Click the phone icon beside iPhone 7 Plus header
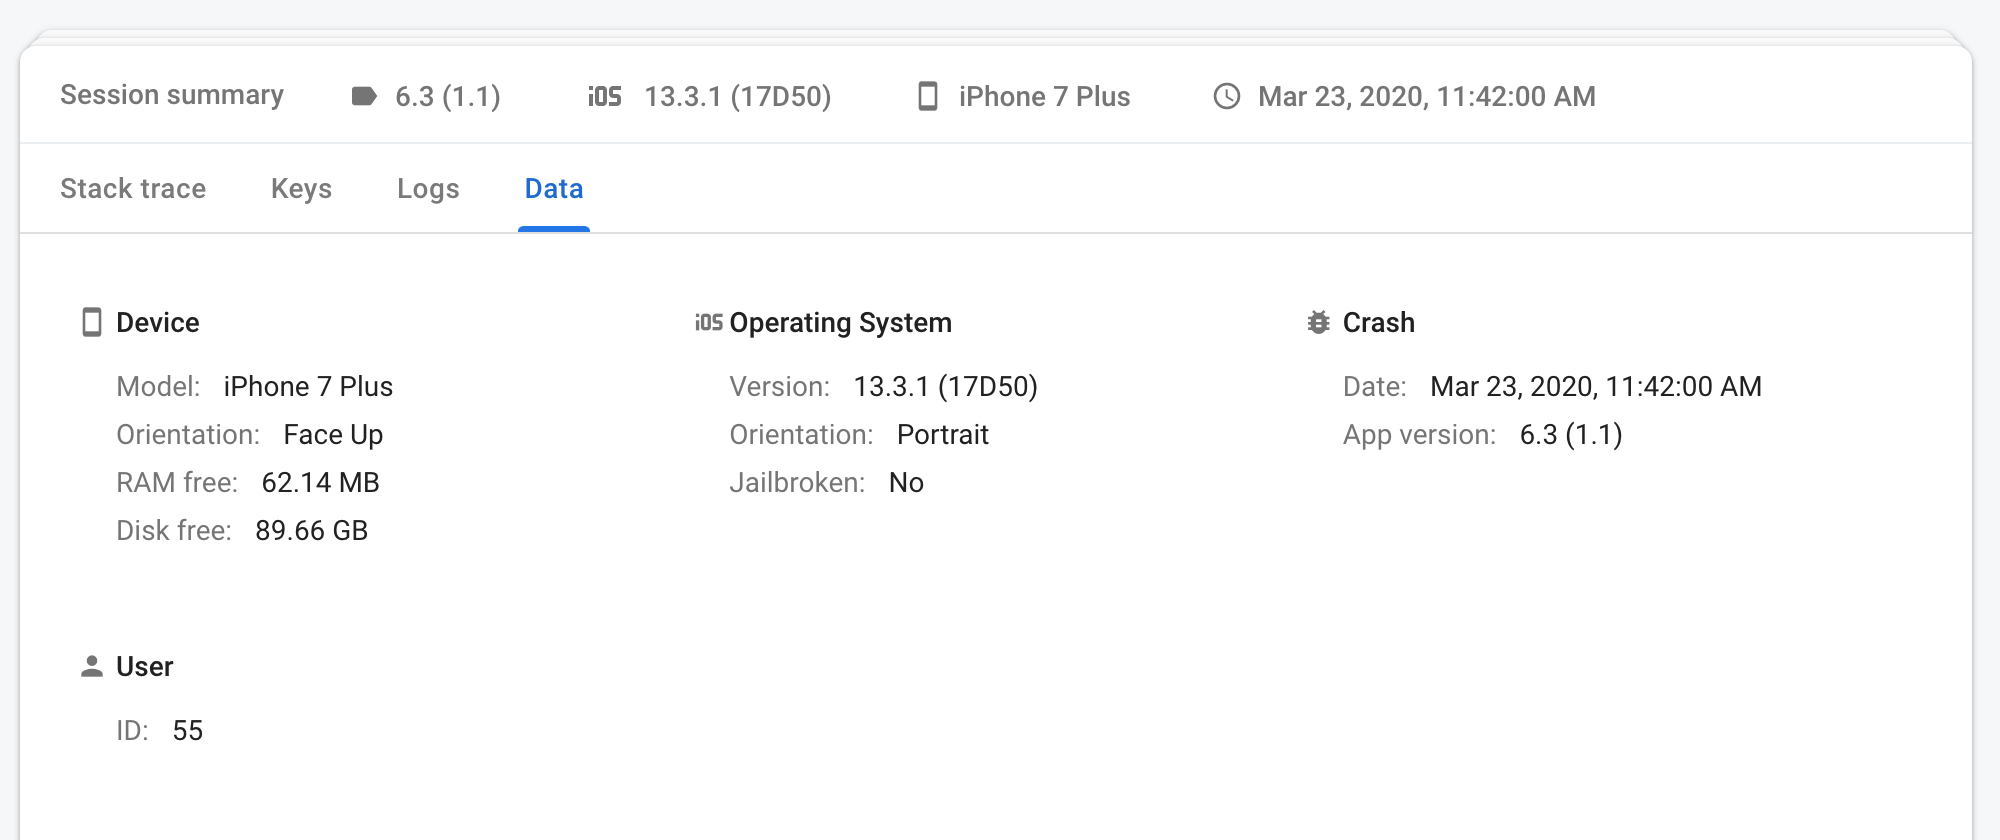 click(928, 96)
